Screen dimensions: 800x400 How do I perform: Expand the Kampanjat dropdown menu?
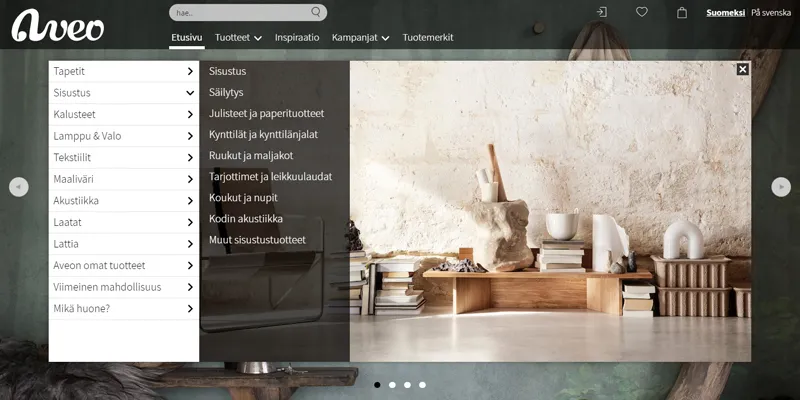click(x=360, y=37)
